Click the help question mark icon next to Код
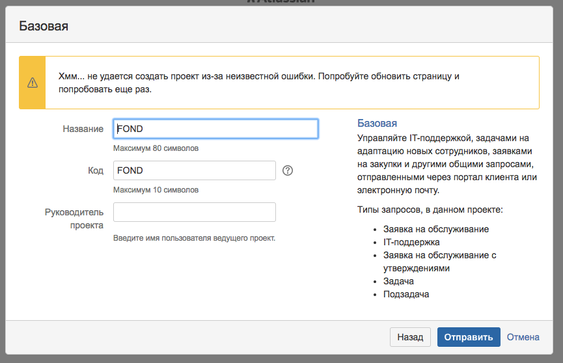Viewport: 563px width, 363px height. [287, 171]
